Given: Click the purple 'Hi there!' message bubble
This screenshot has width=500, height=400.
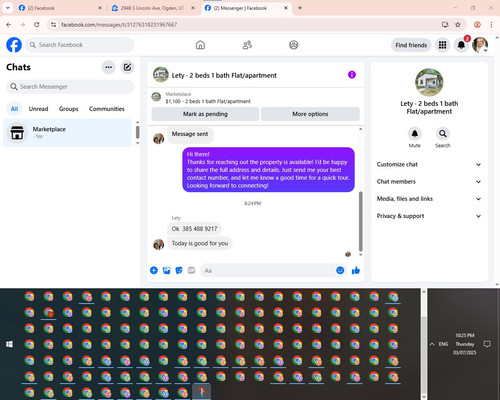Looking at the screenshot, I should (268, 170).
